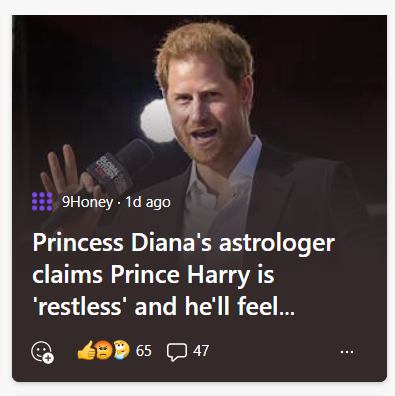Click the truncated line "'restless' and he'll feel..."
The image size is (395, 396).
pos(163,306)
